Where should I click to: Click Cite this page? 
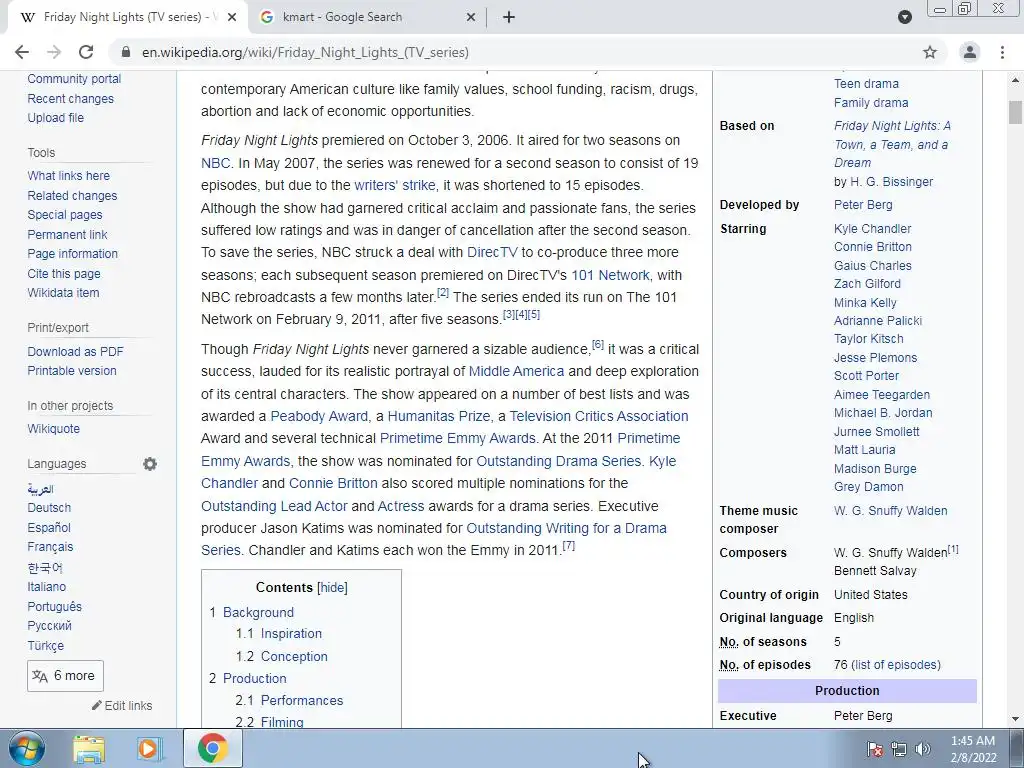(64, 274)
